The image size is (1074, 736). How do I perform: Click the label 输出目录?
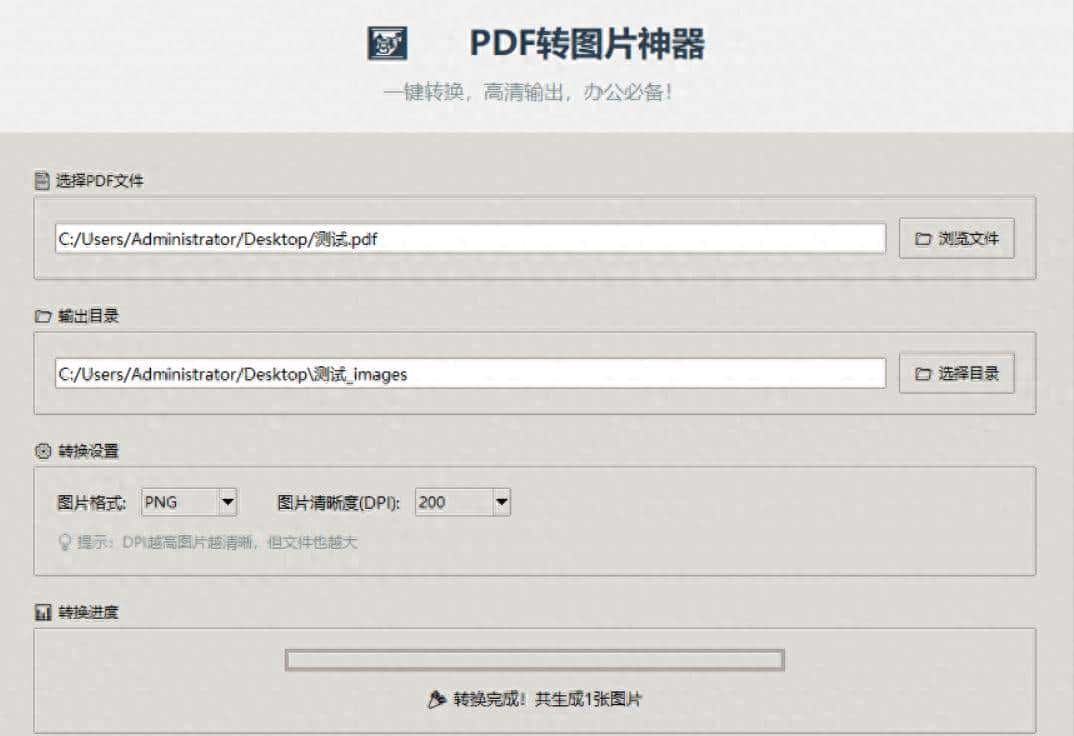tap(88, 316)
